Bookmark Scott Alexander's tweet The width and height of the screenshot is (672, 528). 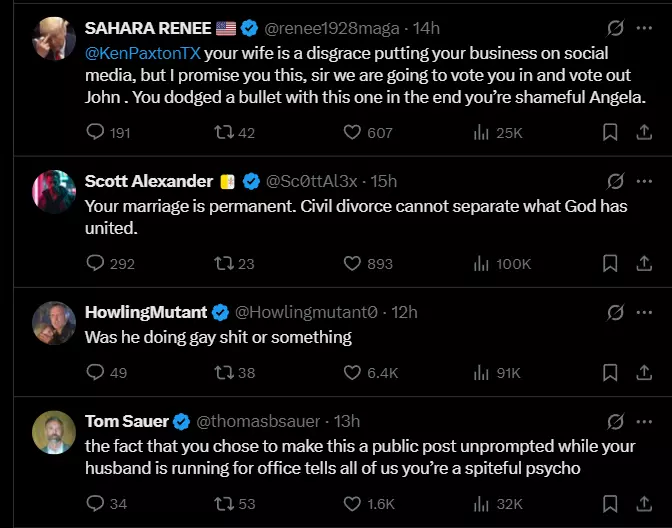pos(610,263)
